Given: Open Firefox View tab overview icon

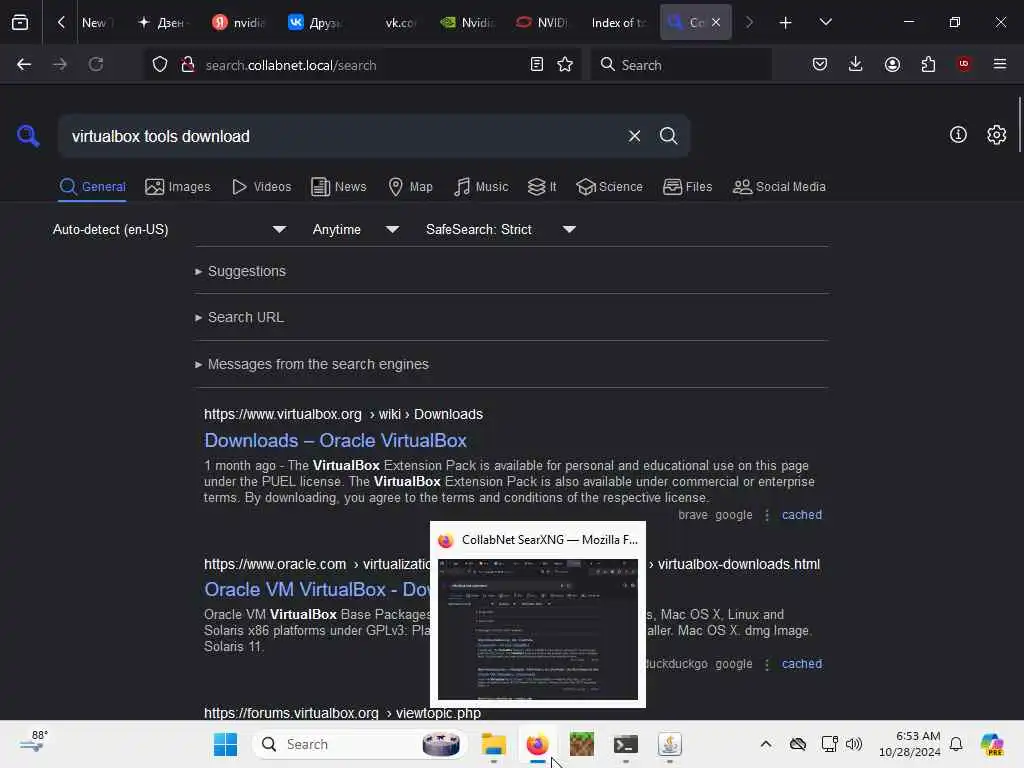Looking at the screenshot, I should point(20,22).
